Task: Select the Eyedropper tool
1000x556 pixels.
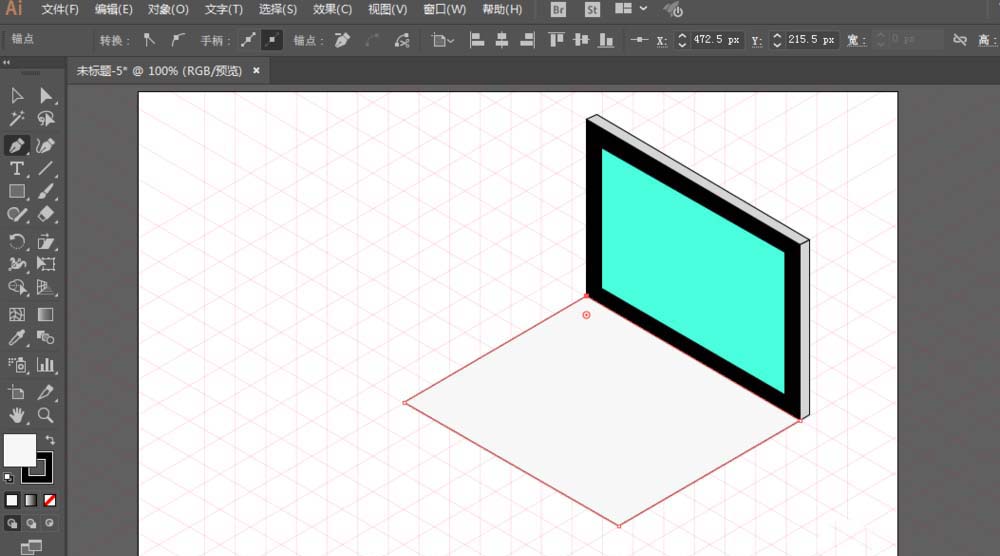Action: [x=17, y=337]
